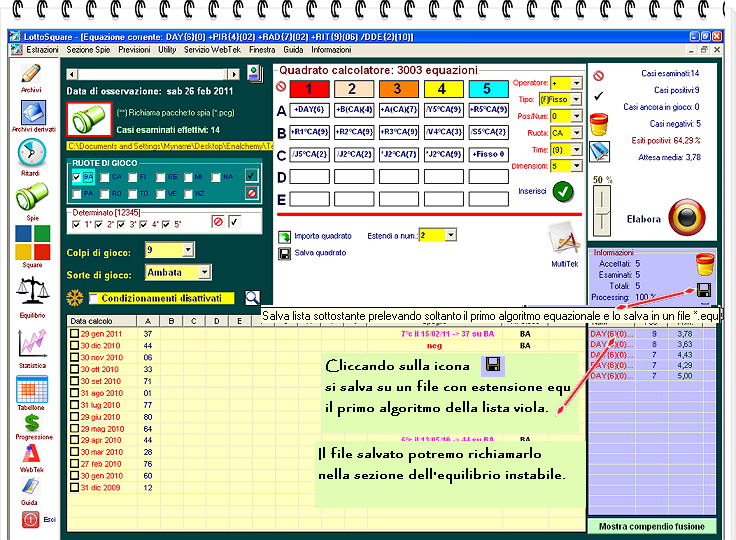736x540 pixels.
Task: Open the Tipo Fisso dropdown
Action: click(576, 100)
